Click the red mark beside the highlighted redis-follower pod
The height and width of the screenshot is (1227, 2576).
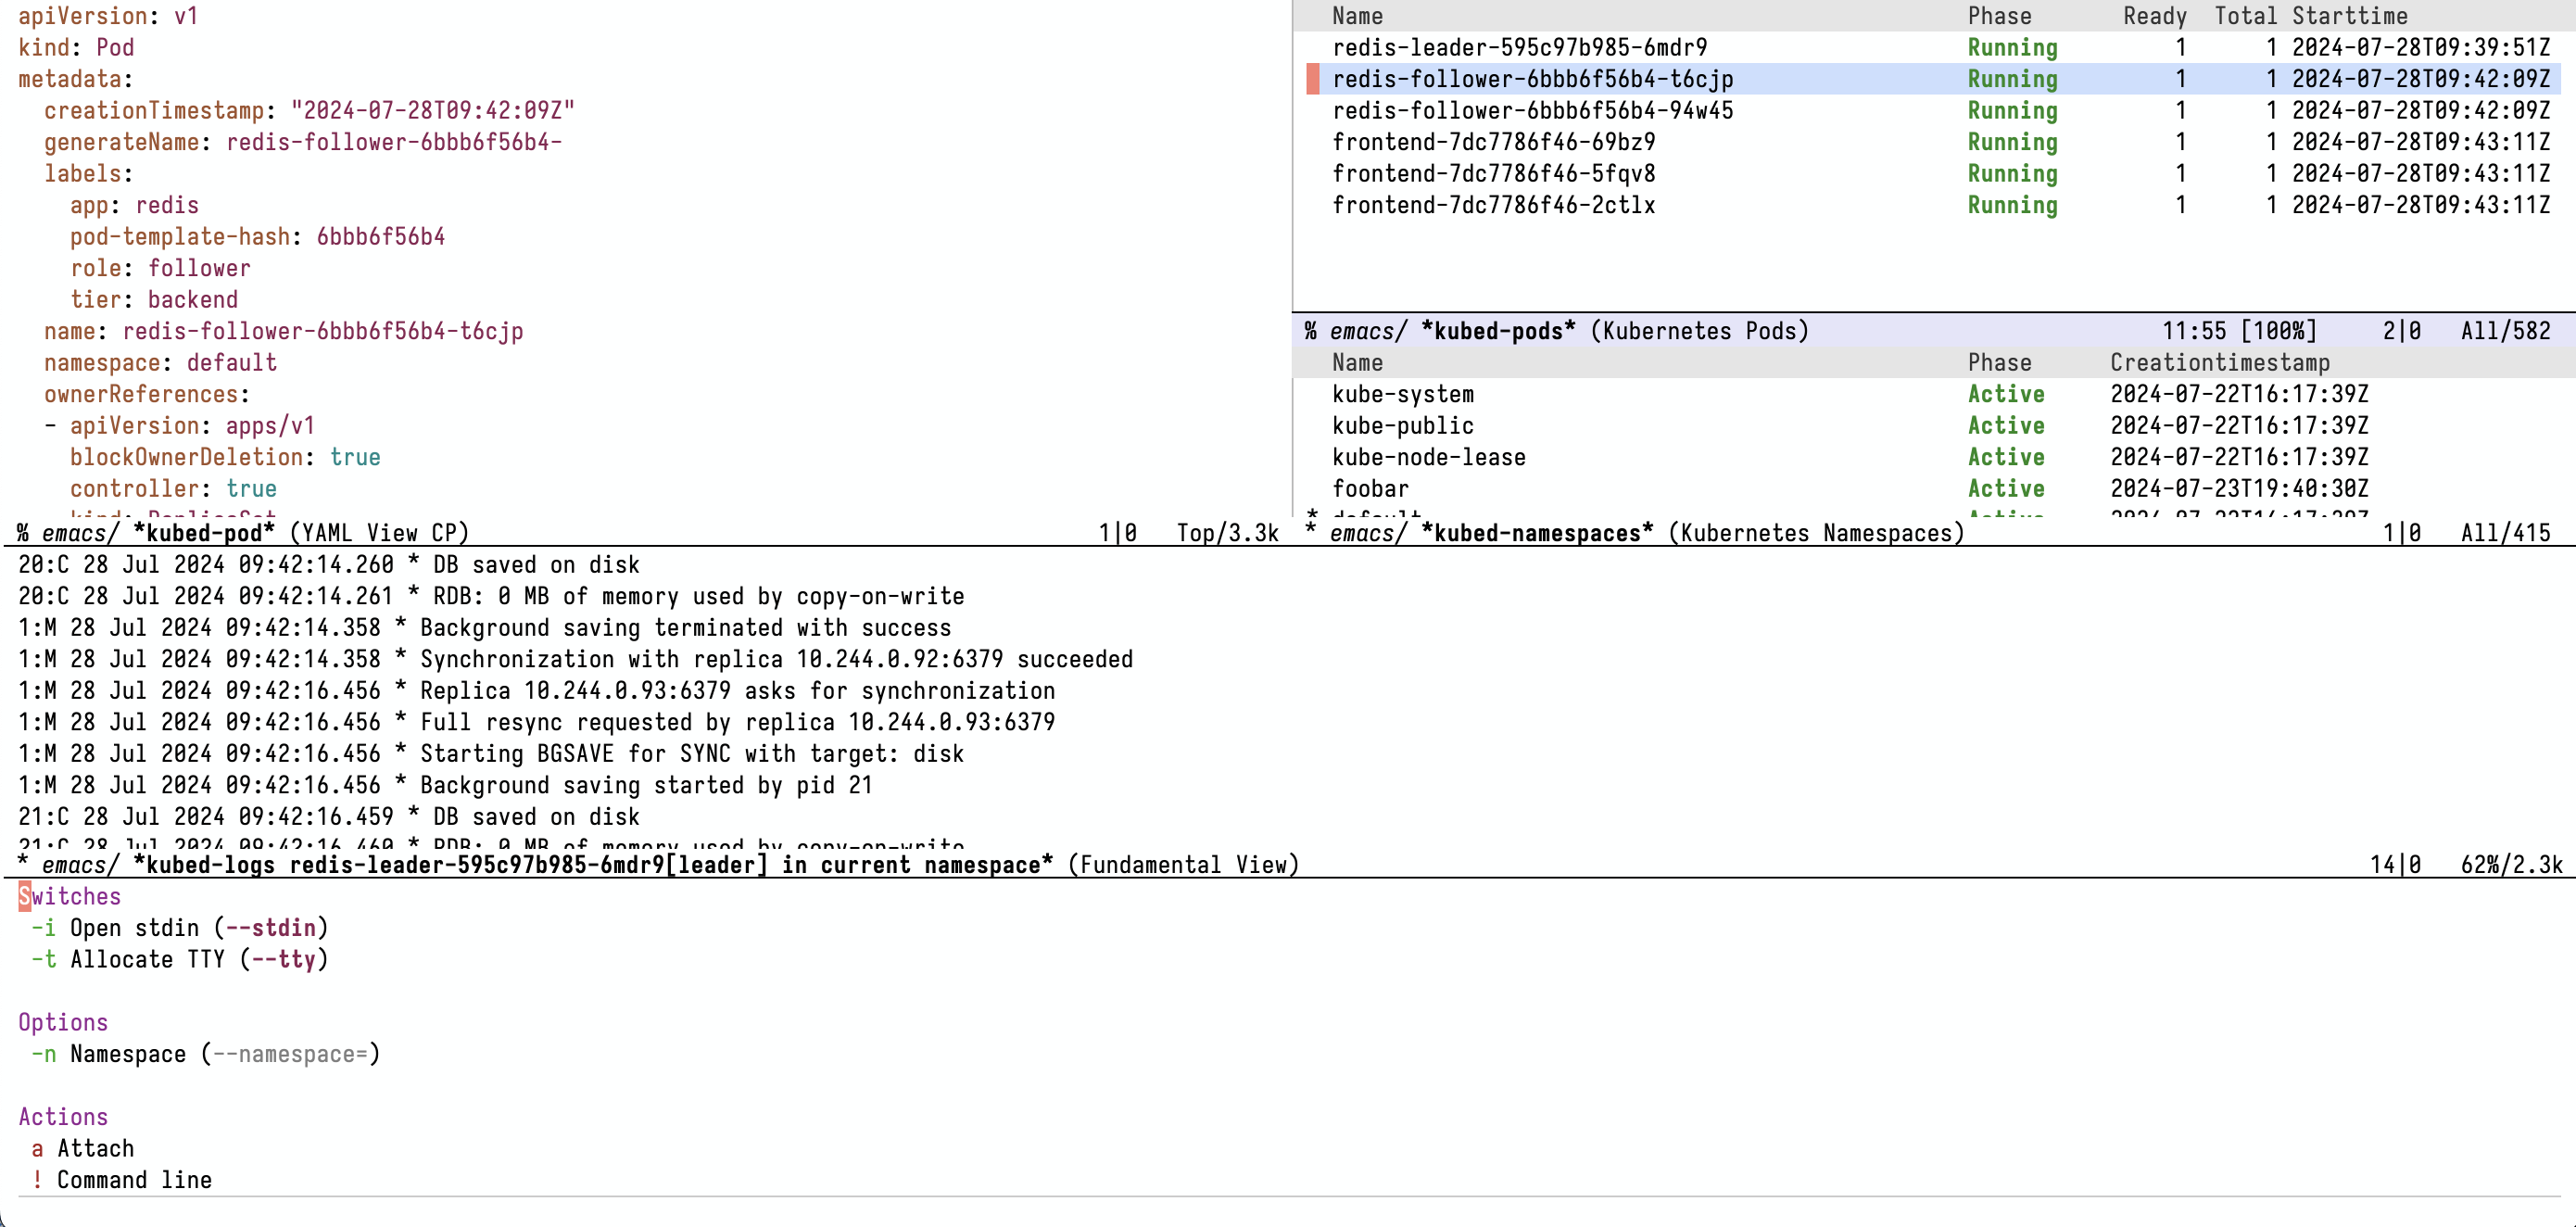1313,79
